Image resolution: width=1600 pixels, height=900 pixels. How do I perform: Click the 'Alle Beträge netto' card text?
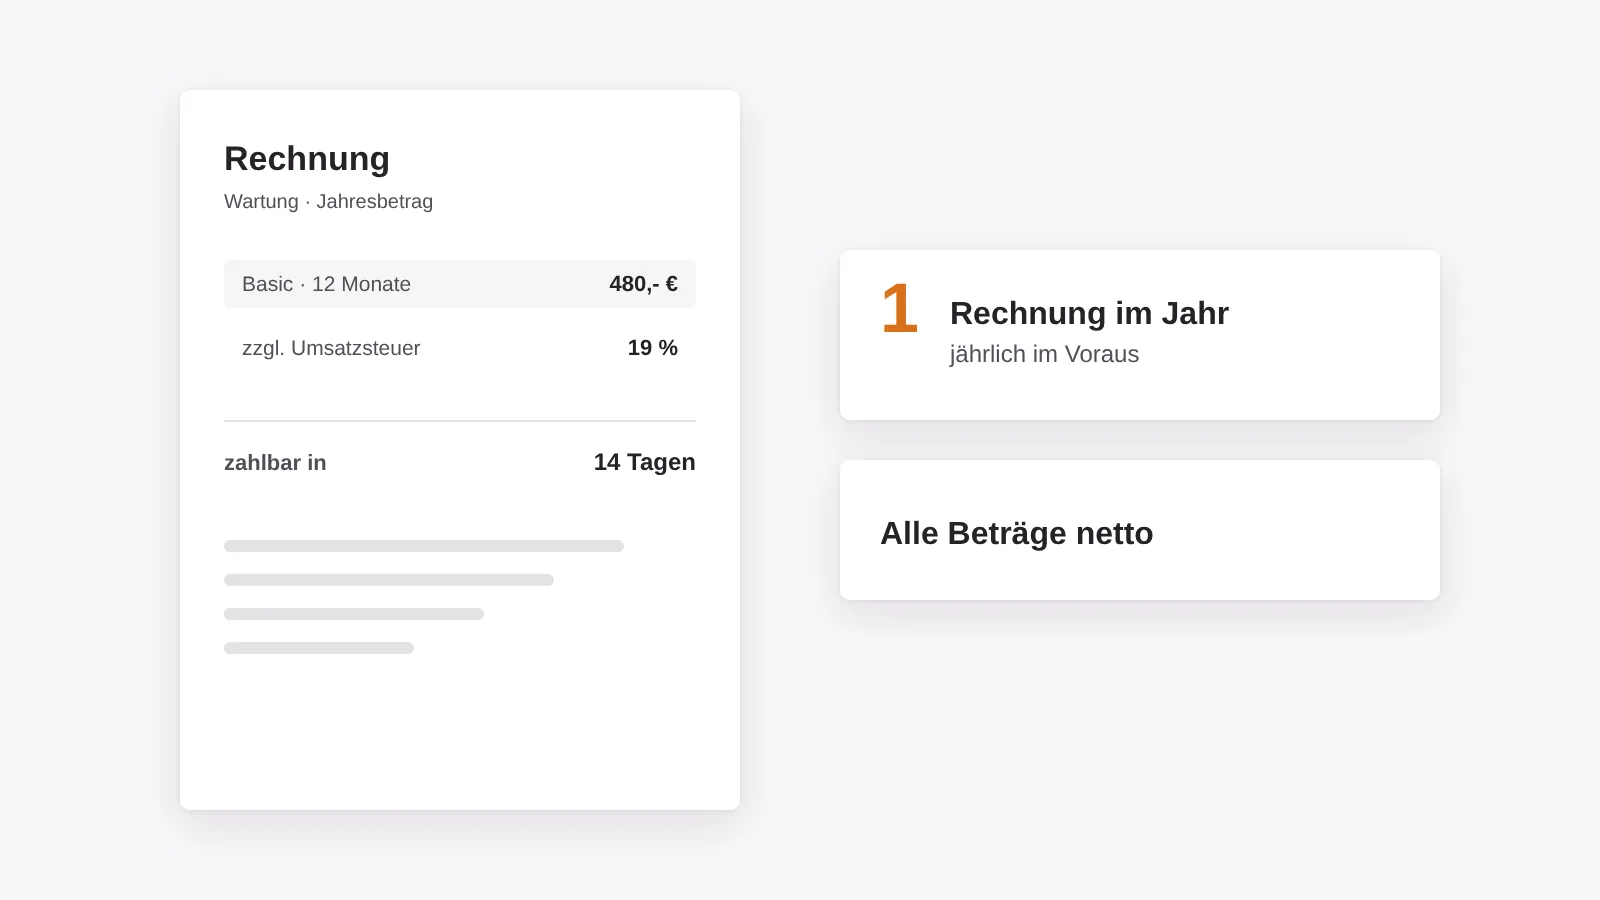click(x=1016, y=533)
